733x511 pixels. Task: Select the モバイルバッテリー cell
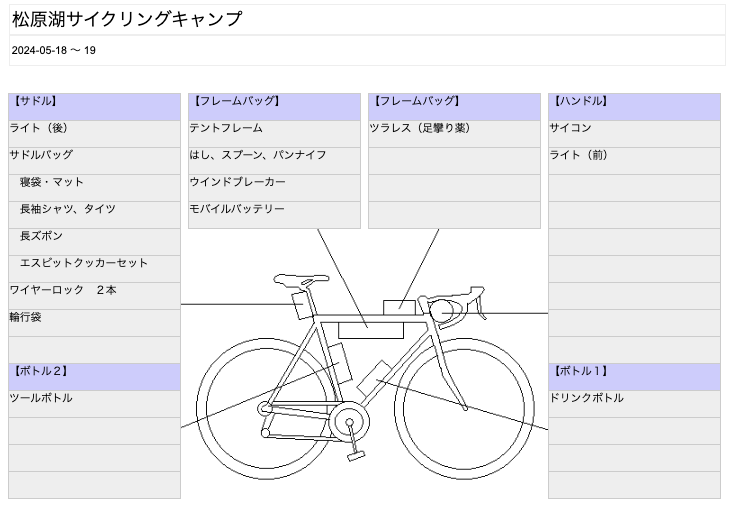273,209
